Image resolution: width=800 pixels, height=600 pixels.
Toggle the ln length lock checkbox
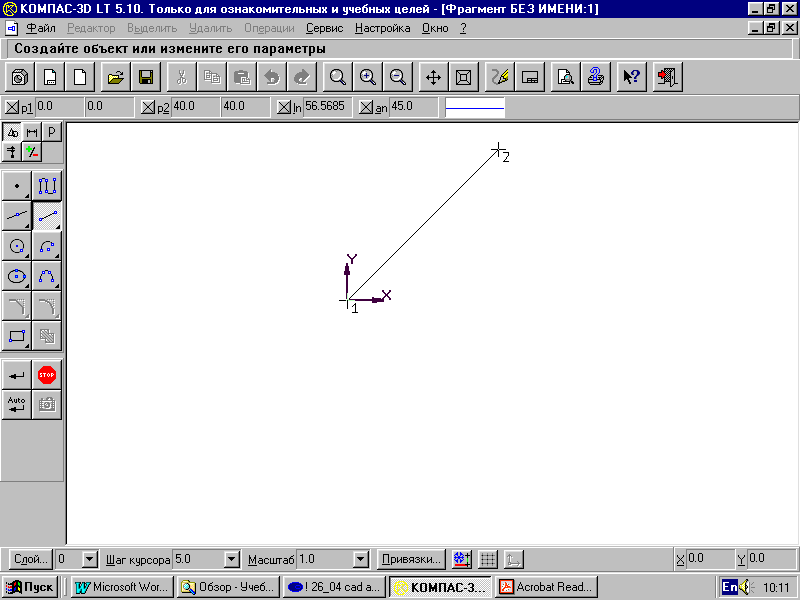pyautogui.click(x=284, y=107)
